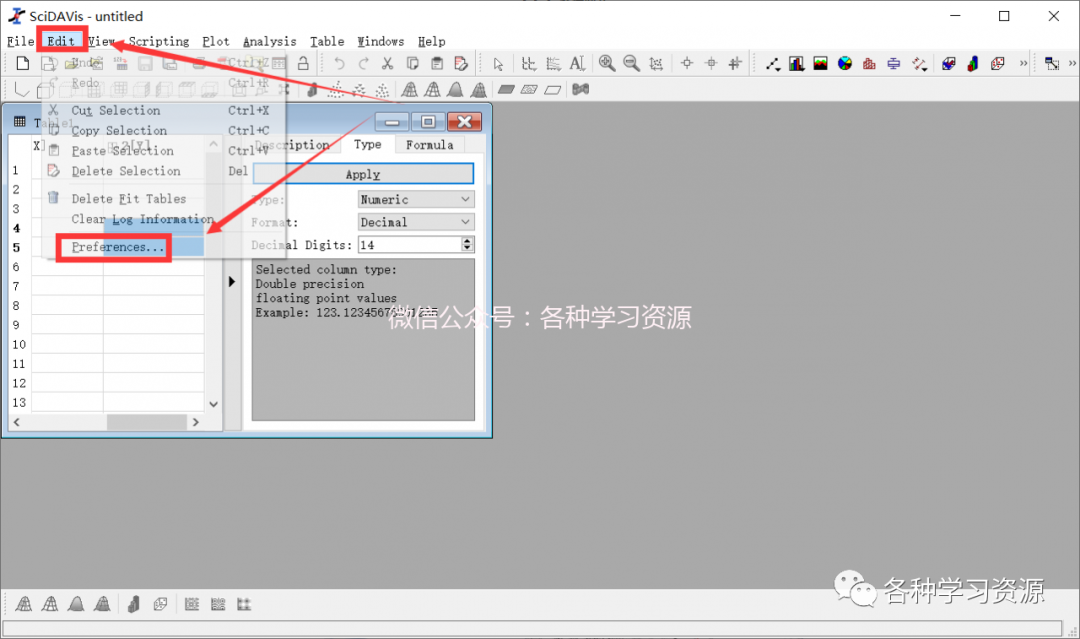Select the text AI tool icon
The height and width of the screenshot is (639, 1080).
tap(577, 64)
